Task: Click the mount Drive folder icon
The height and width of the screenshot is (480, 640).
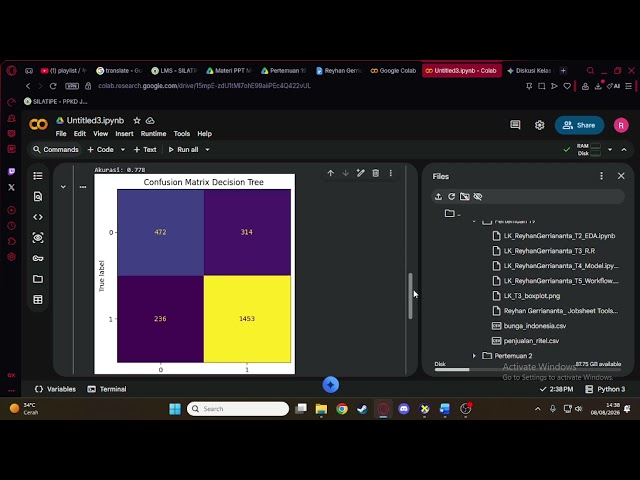Action: click(464, 197)
